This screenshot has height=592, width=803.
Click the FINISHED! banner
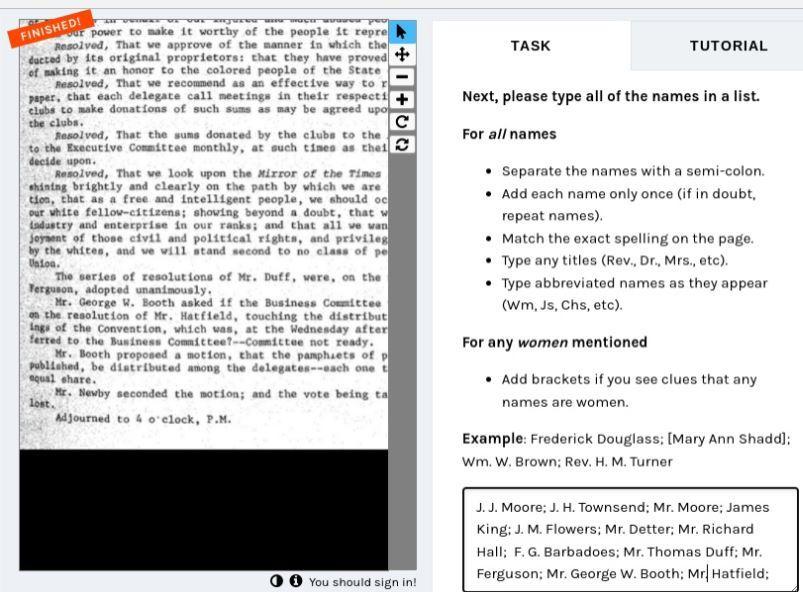[x=51, y=29]
